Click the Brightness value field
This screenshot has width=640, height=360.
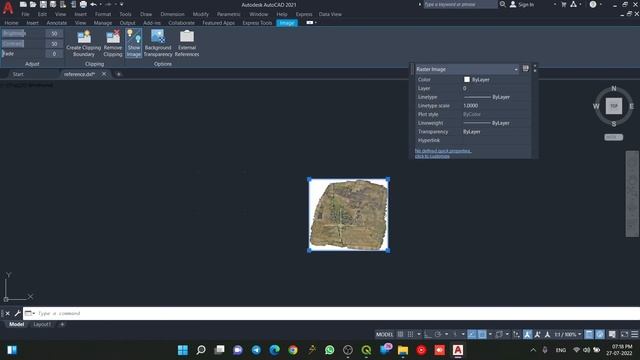coord(54,33)
